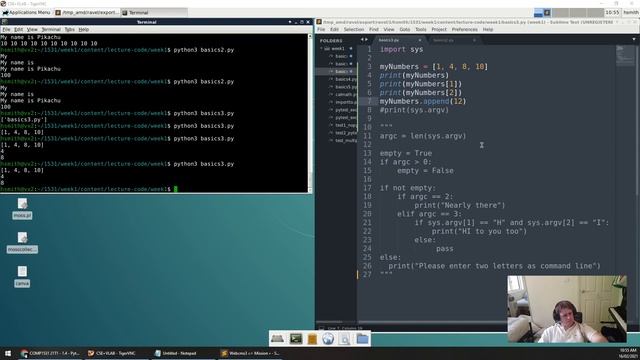Select the second desktop file icon
This screenshot has width=640, height=360.
(22, 242)
